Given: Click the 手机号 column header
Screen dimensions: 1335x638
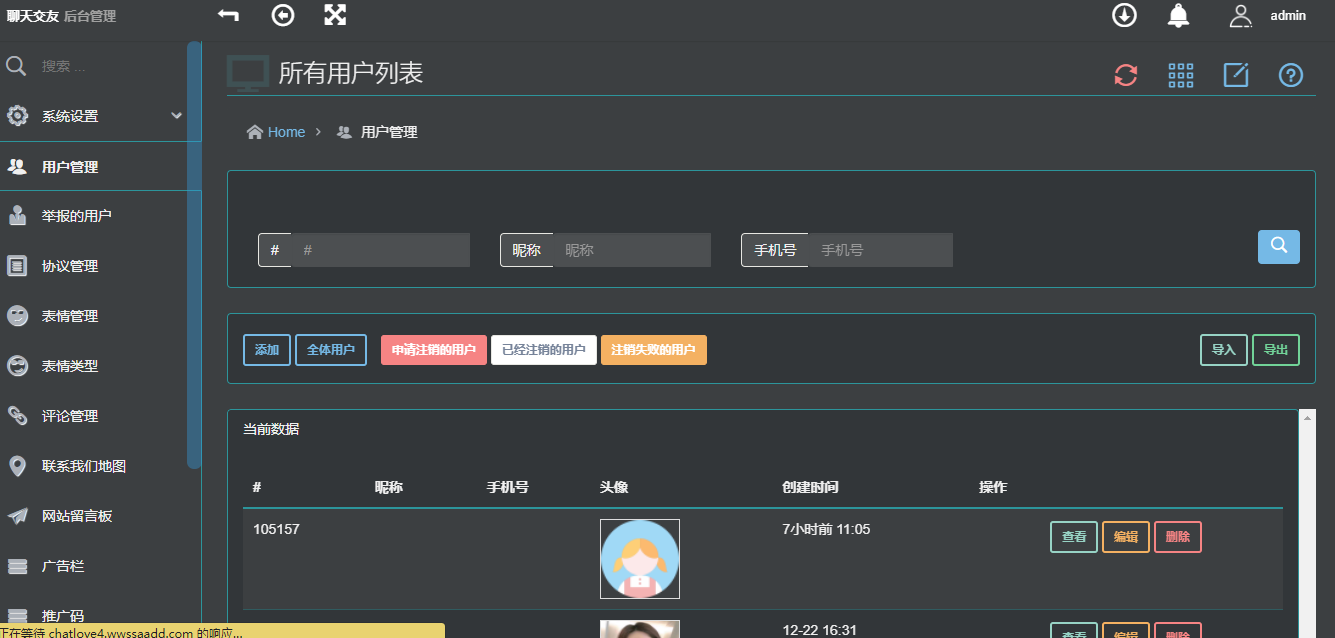Looking at the screenshot, I should pyautogui.click(x=508, y=487).
